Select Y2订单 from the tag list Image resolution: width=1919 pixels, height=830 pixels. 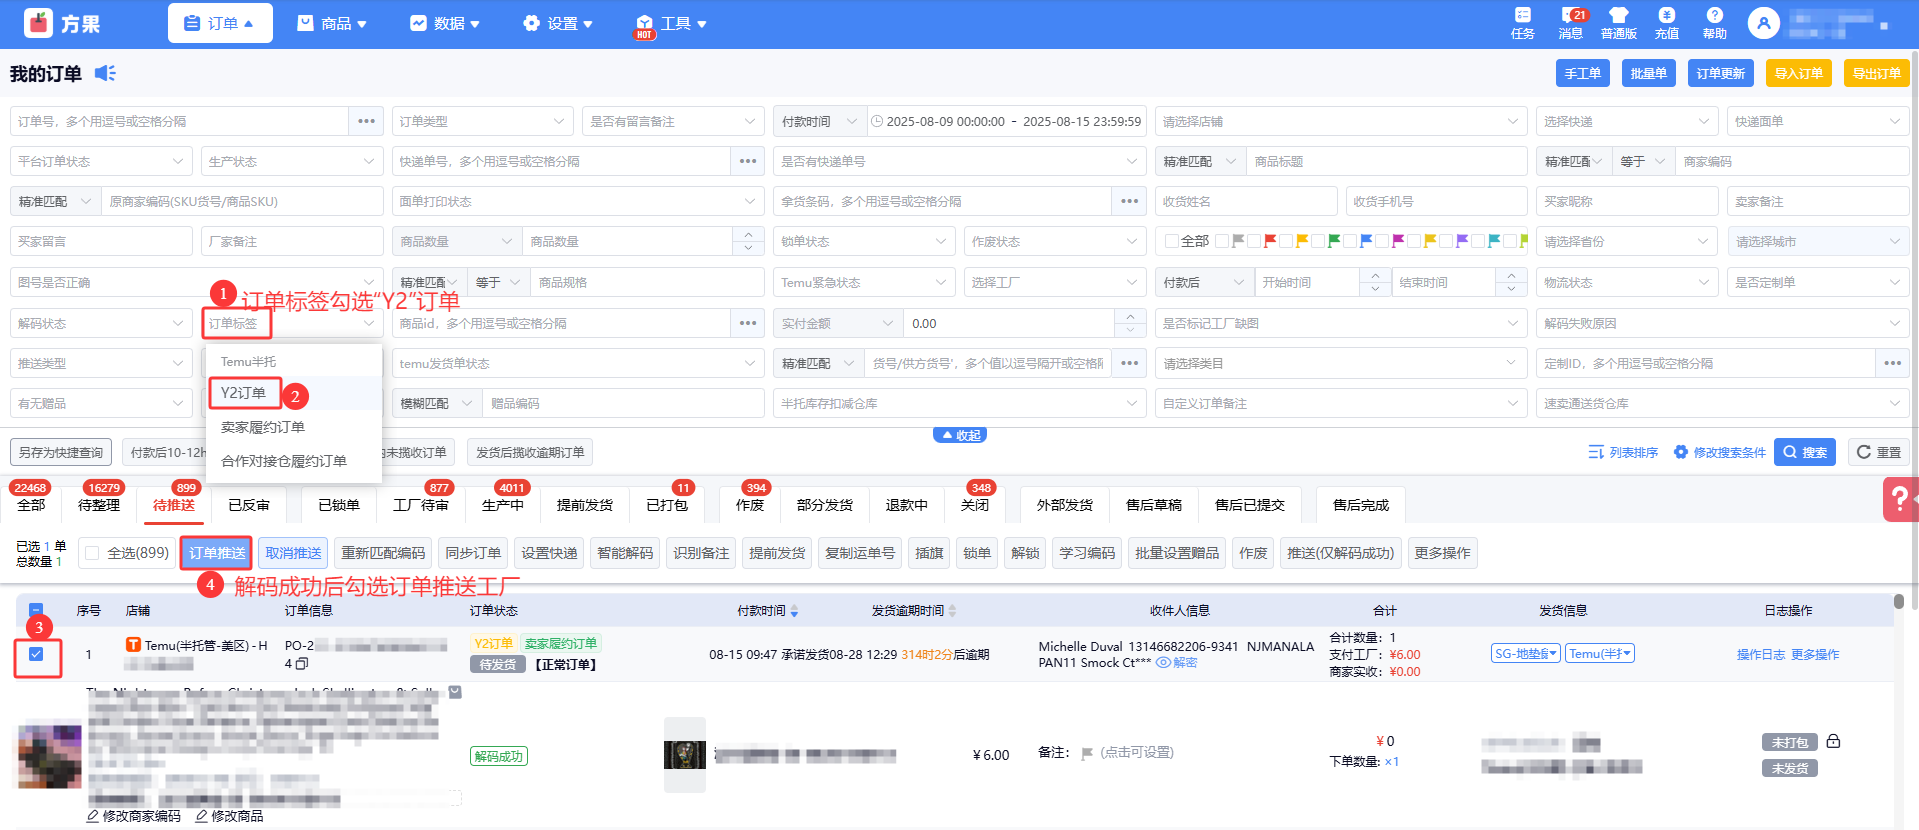[244, 393]
